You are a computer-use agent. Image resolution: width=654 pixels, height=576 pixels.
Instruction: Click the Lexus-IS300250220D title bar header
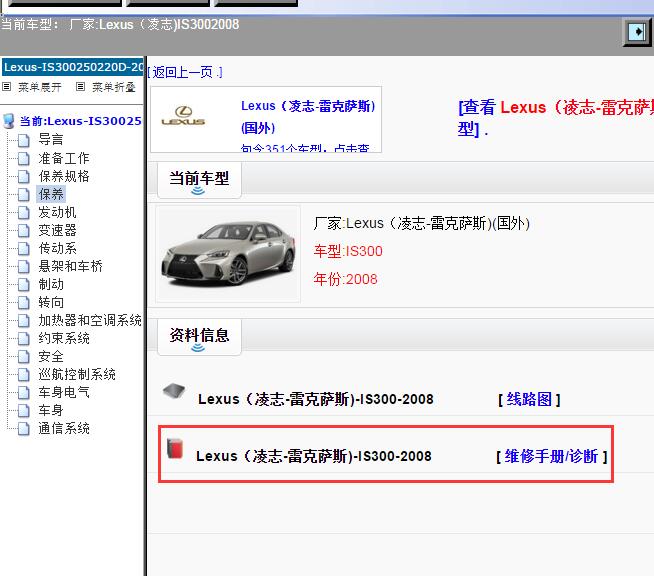click(x=73, y=67)
